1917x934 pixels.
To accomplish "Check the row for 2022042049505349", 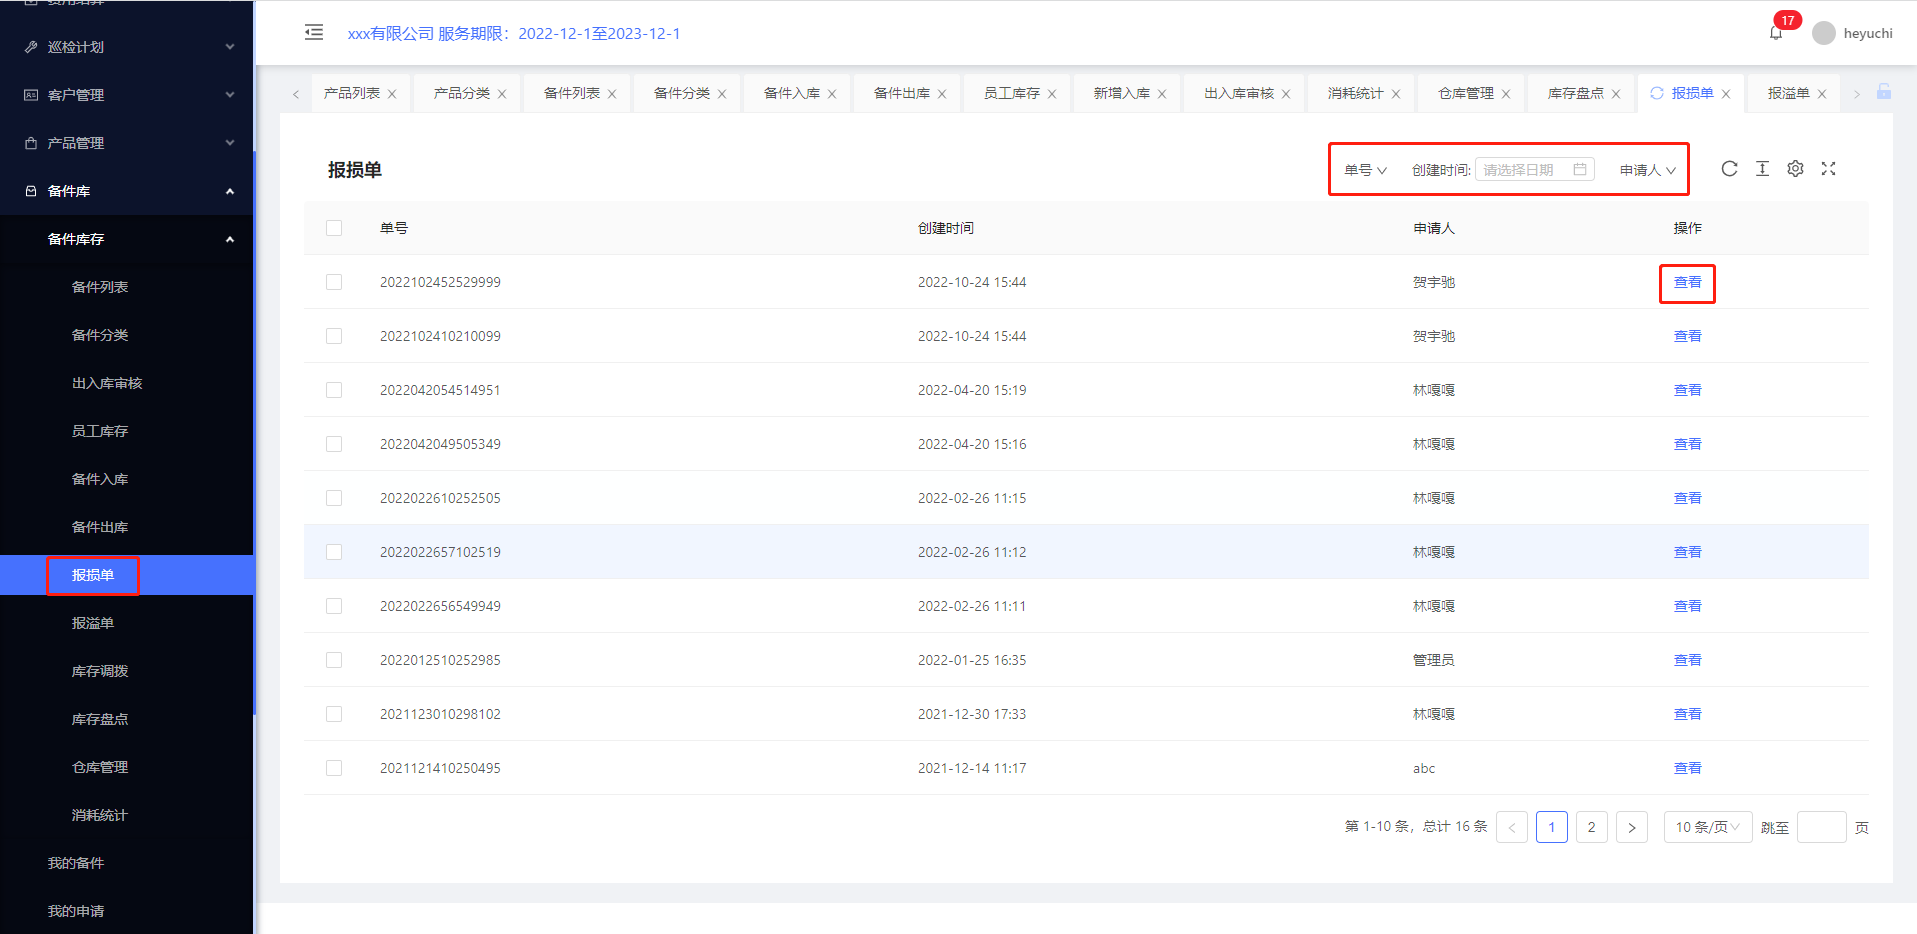I will point(334,444).
